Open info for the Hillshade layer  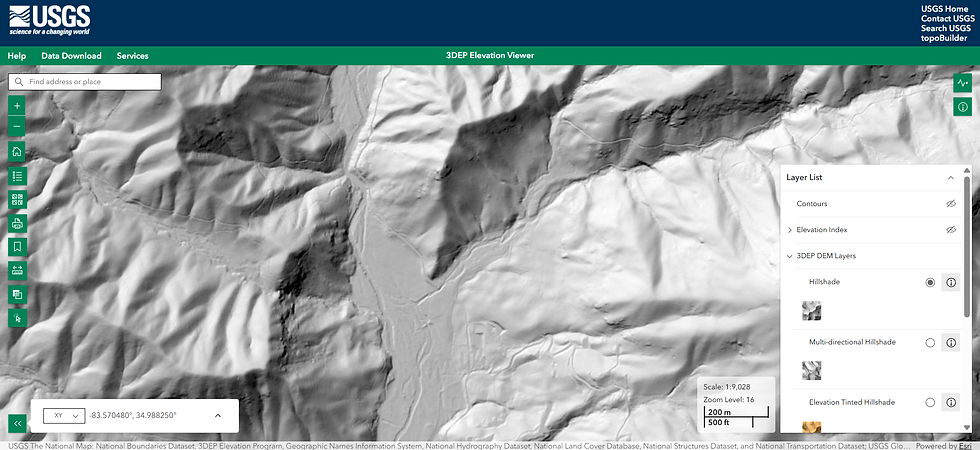pos(951,282)
